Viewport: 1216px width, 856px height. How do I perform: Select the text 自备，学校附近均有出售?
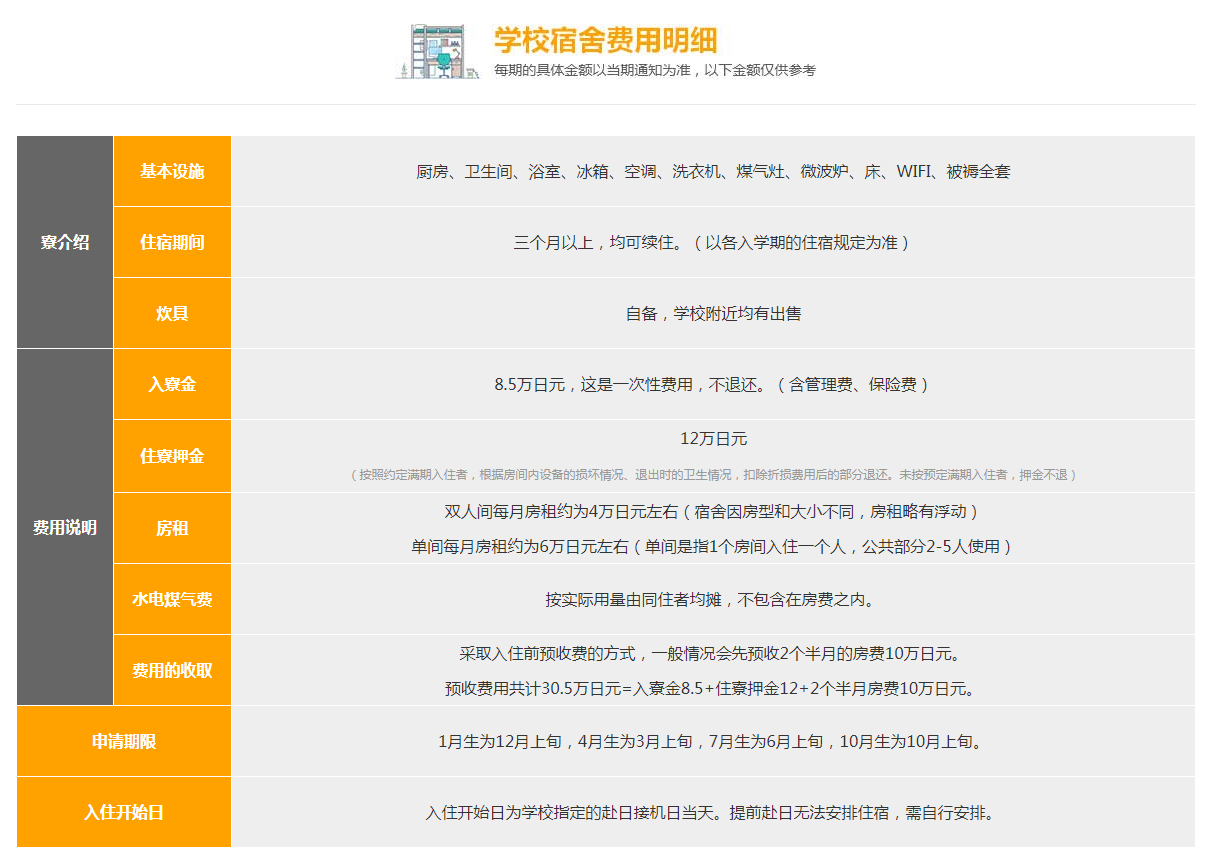(x=713, y=314)
